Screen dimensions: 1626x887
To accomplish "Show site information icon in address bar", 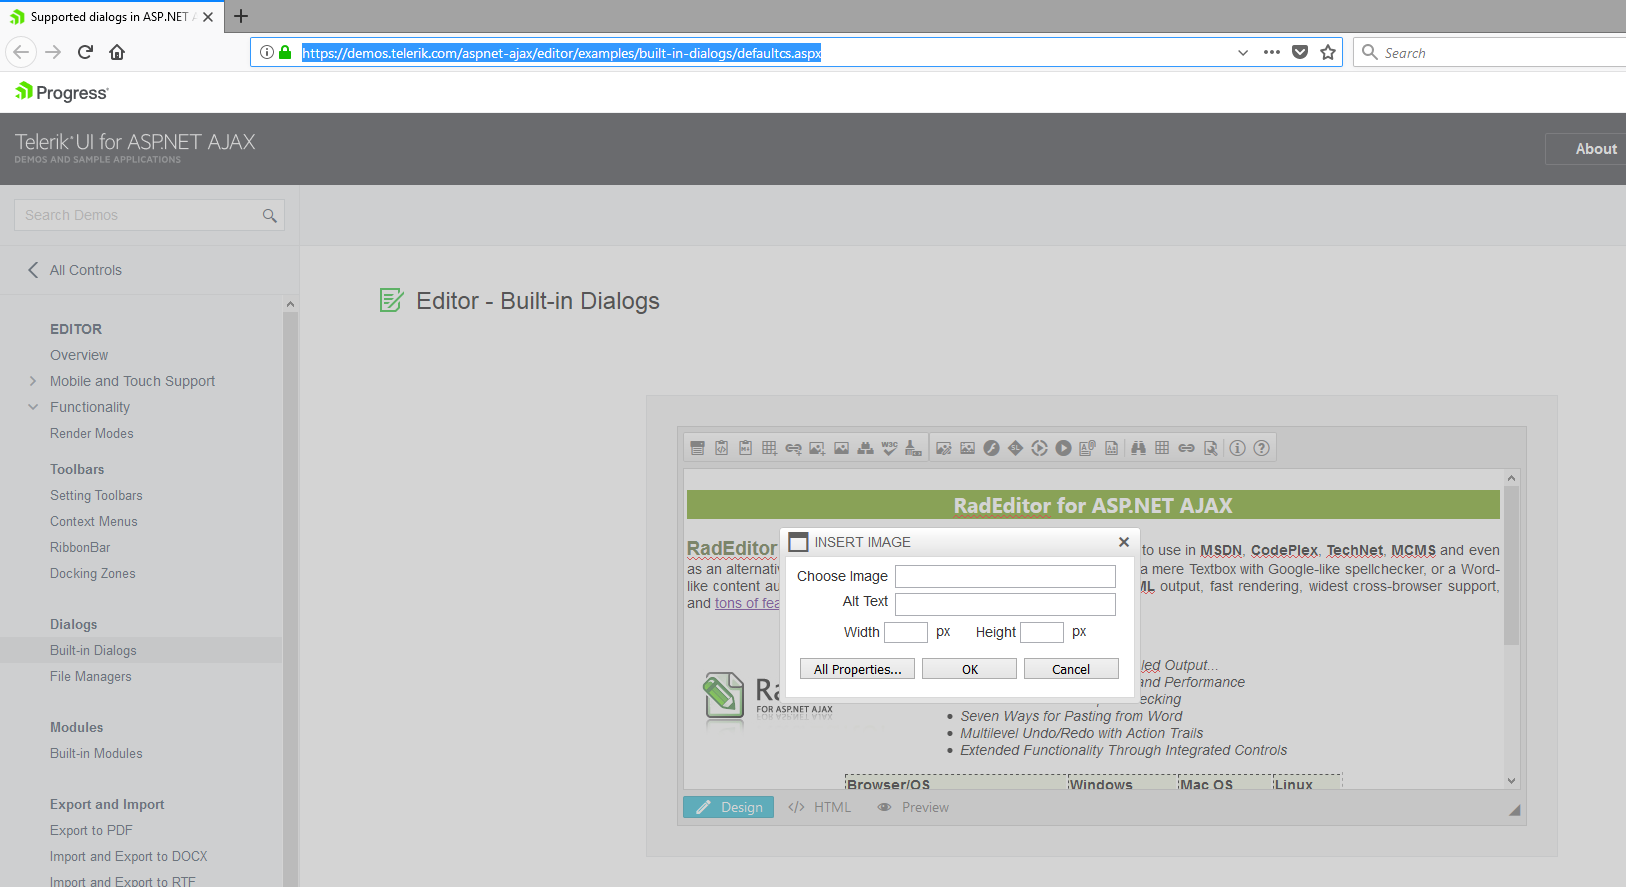I will pos(267,52).
